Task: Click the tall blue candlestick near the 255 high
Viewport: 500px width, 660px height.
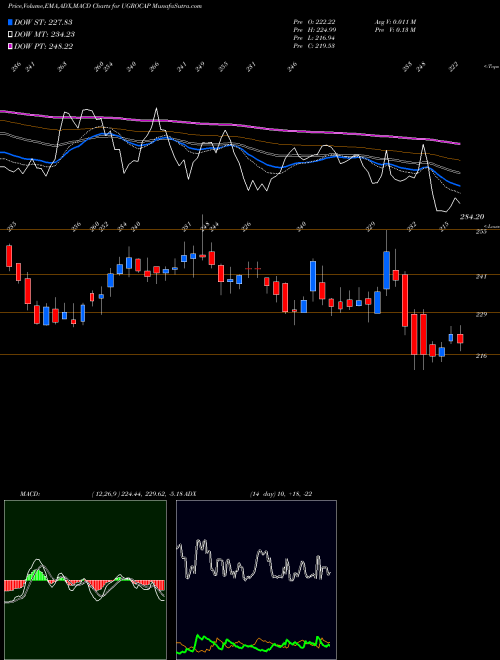Action: coord(386,270)
